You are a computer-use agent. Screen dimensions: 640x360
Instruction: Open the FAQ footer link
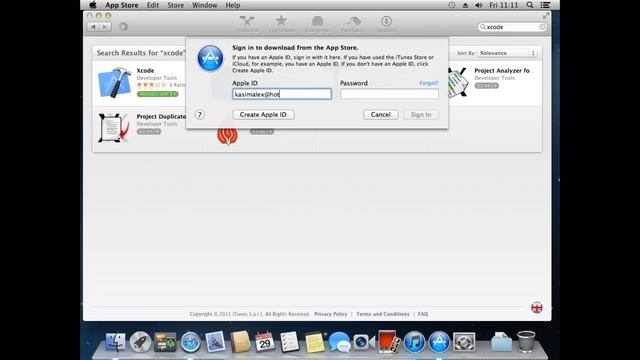point(423,314)
